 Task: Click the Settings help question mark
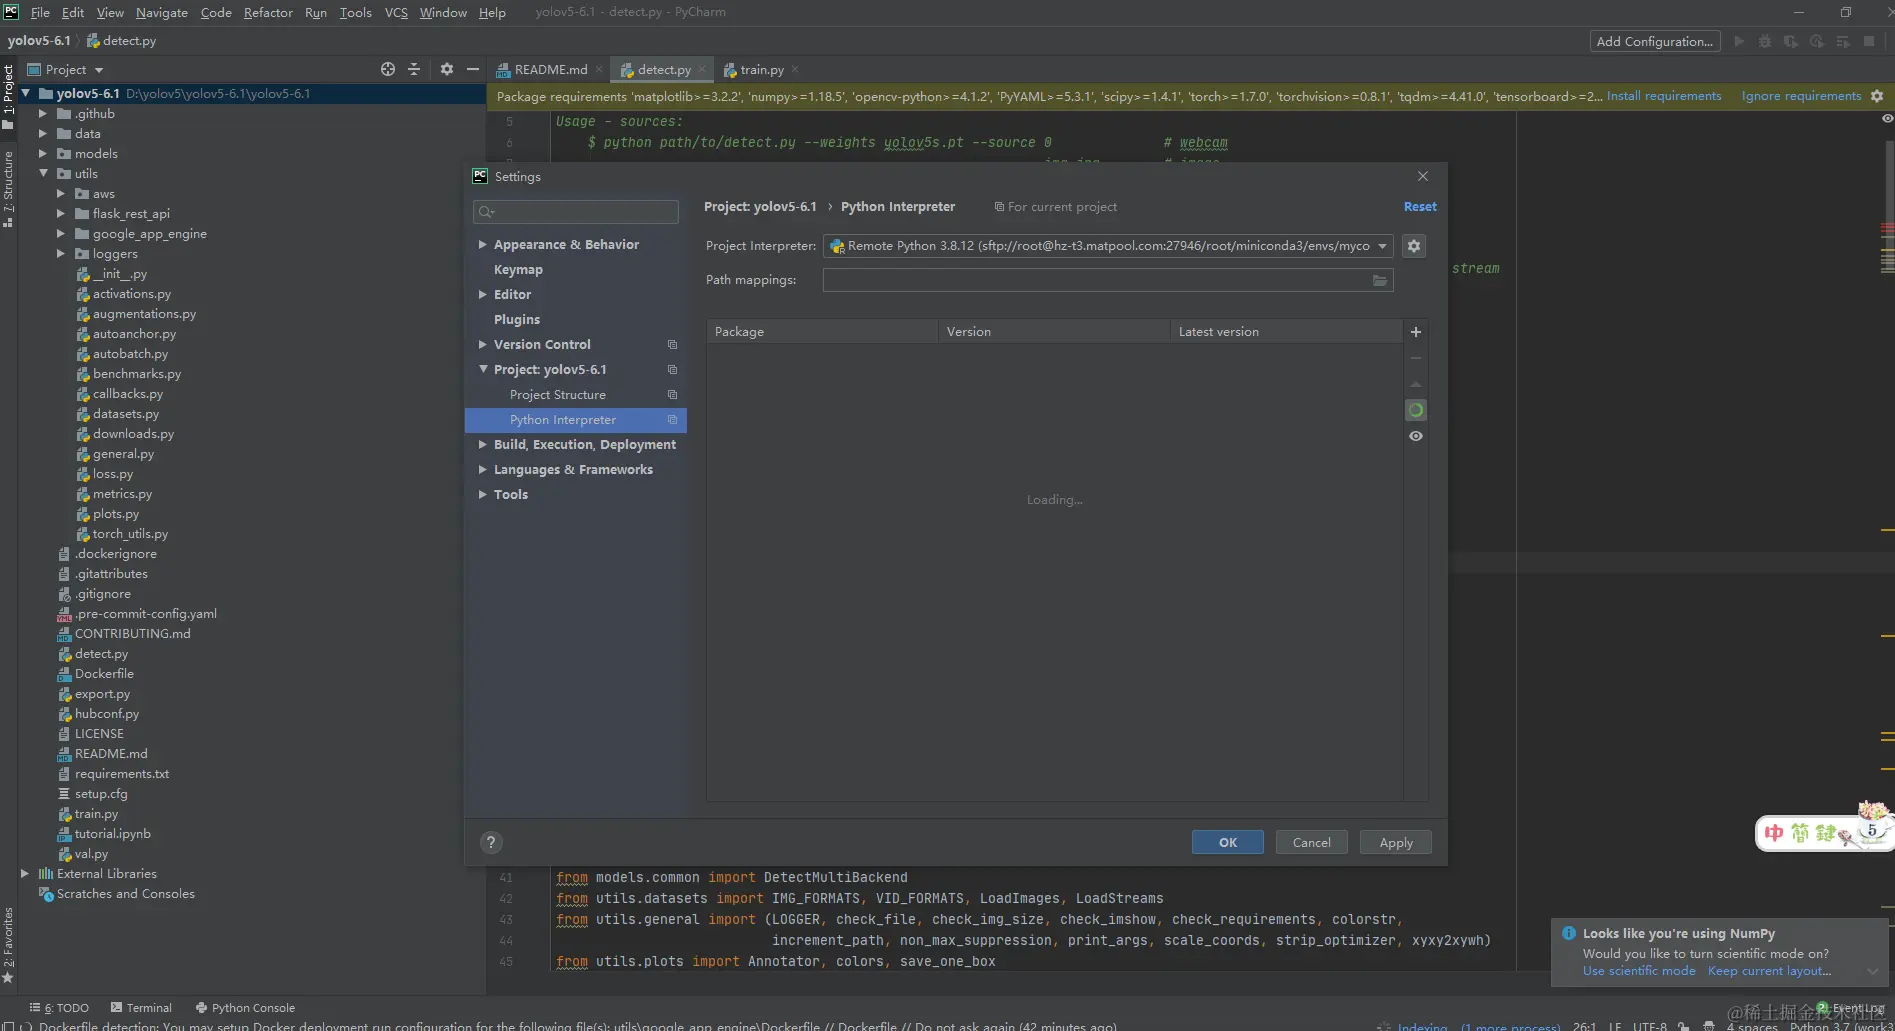click(x=490, y=842)
